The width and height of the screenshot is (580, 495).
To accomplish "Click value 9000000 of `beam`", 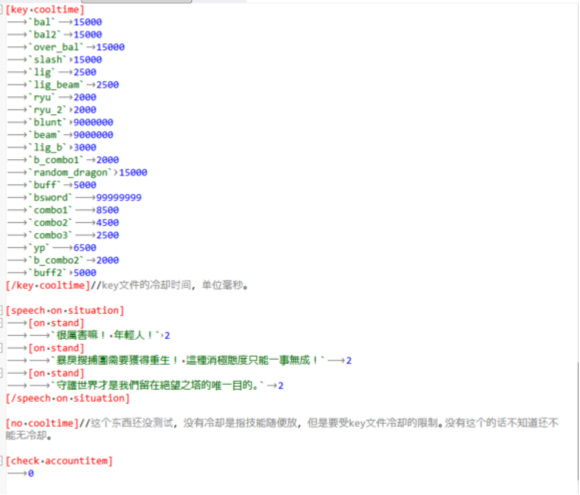I will 93,135.
